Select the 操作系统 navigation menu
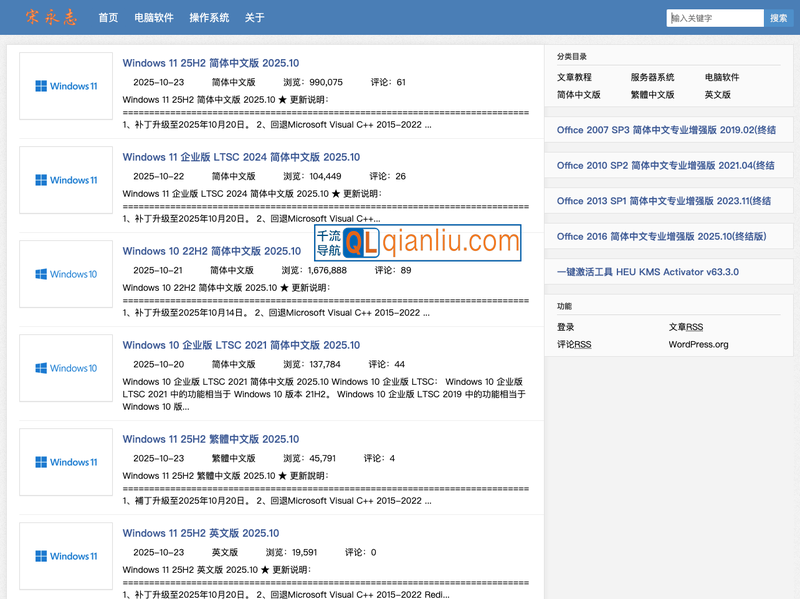This screenshot has width=800, height=599. 209,18
